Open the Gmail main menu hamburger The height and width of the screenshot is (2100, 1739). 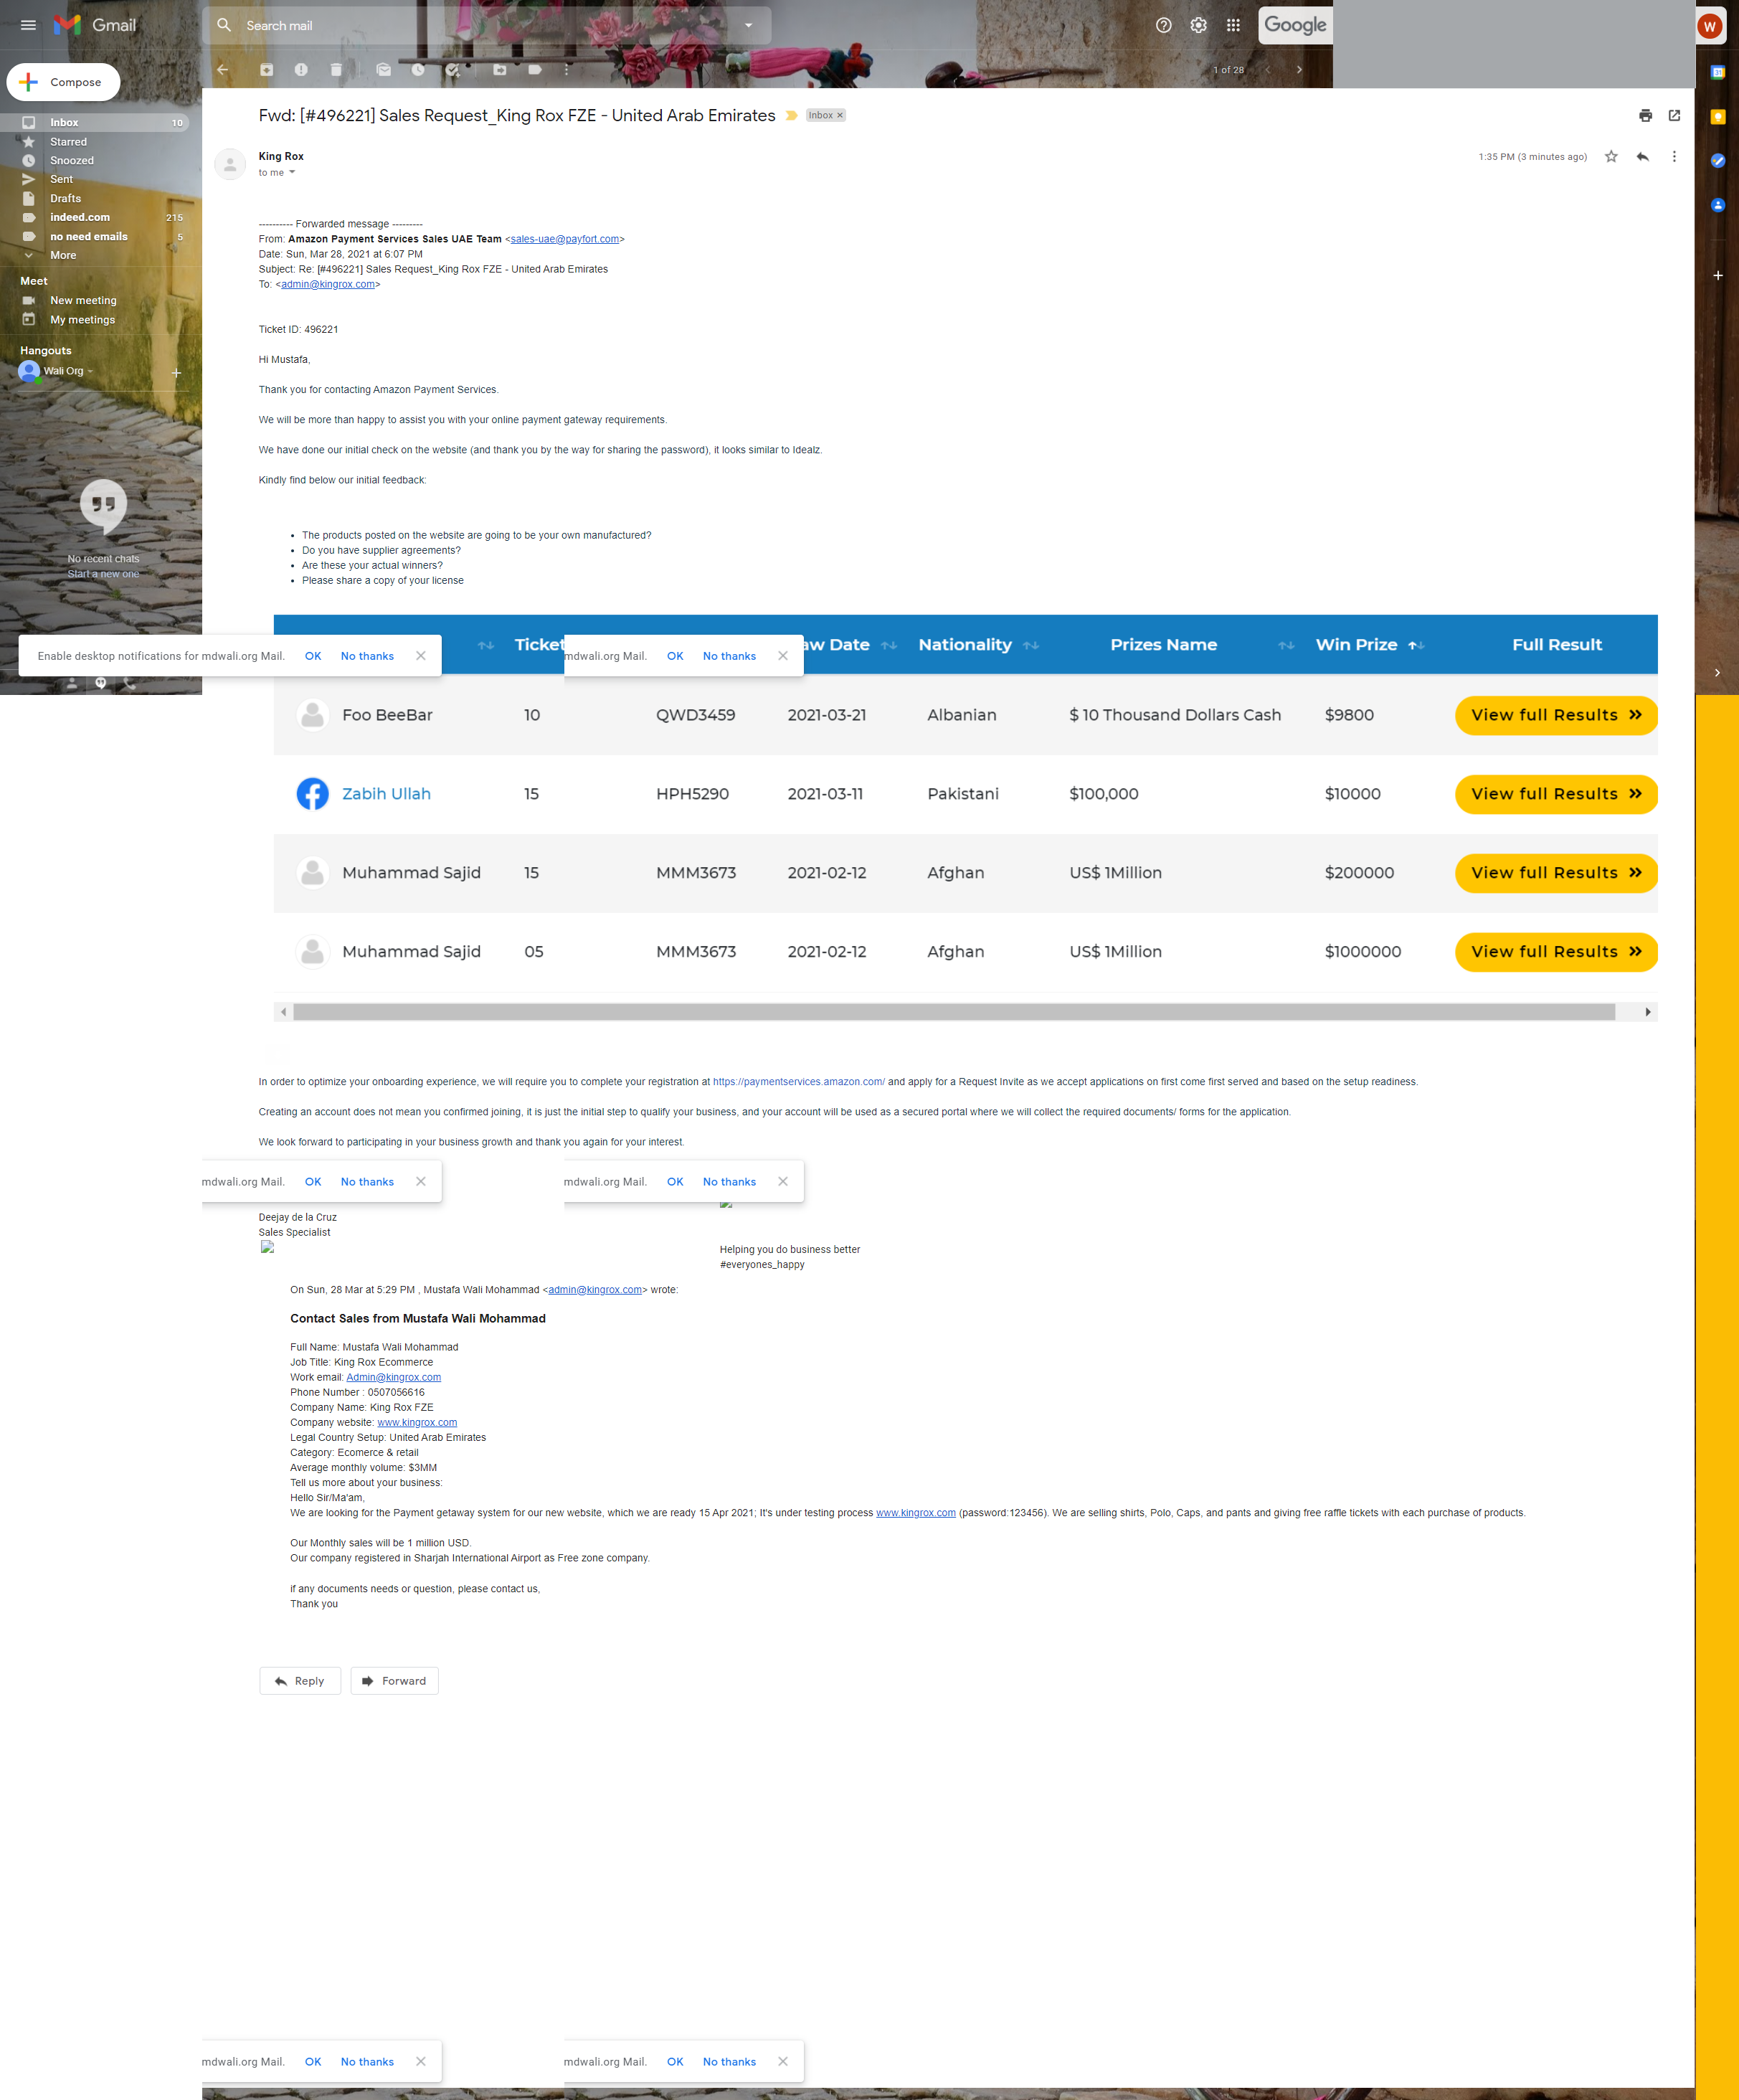tap(28, 25)
